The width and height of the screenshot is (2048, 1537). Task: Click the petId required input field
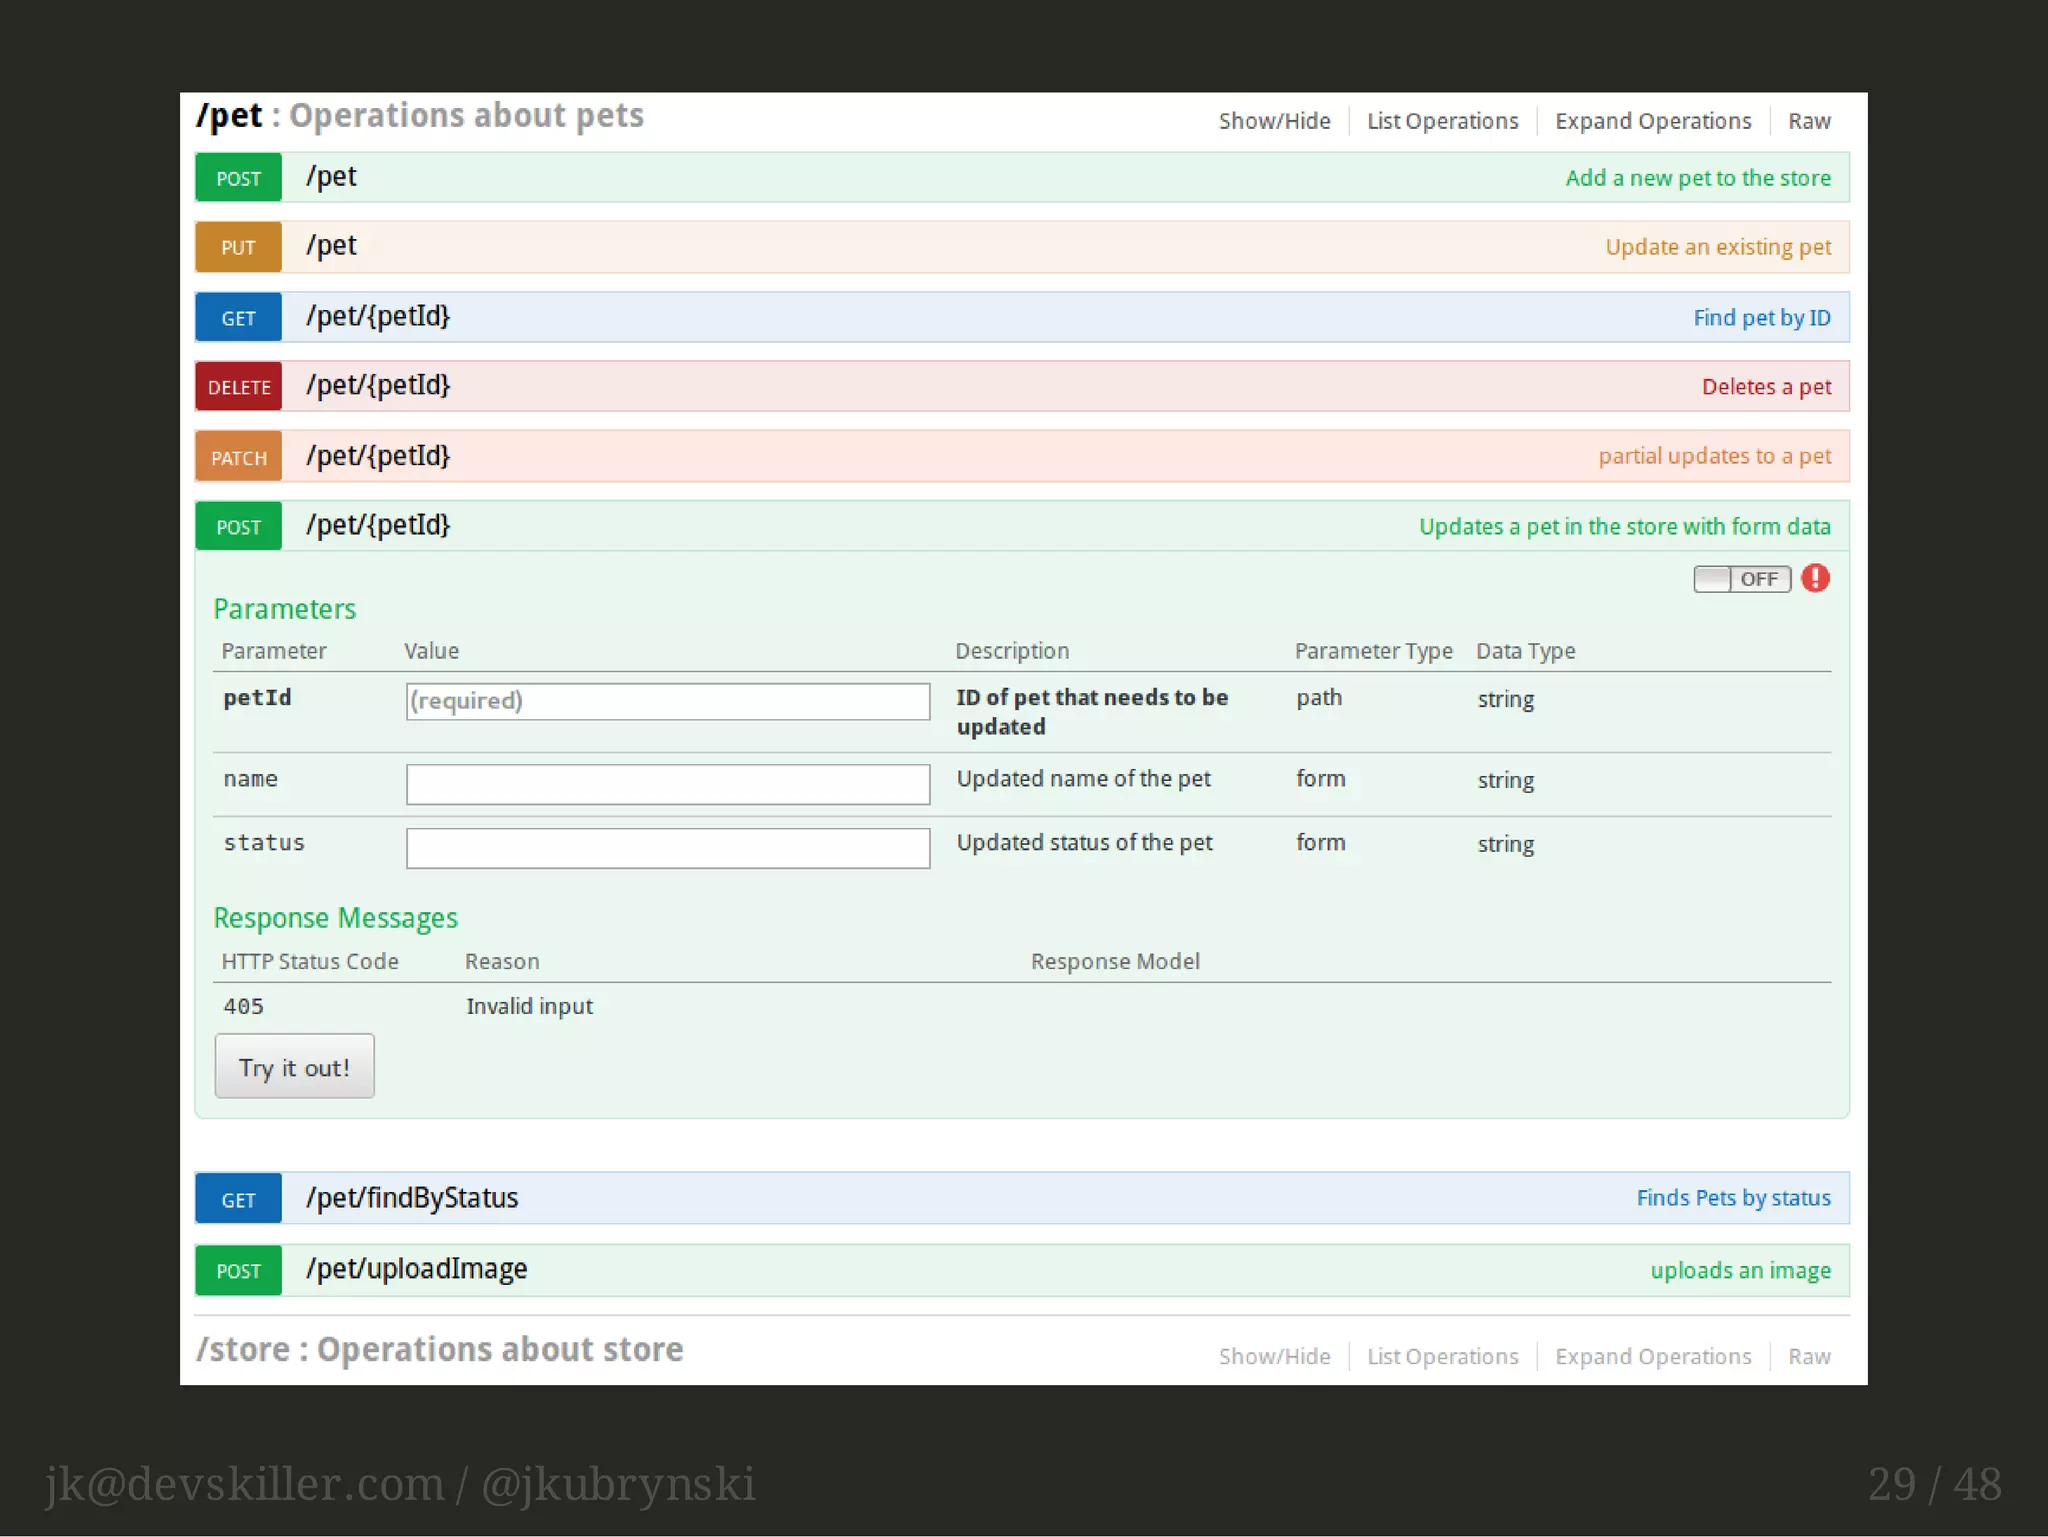667,701
